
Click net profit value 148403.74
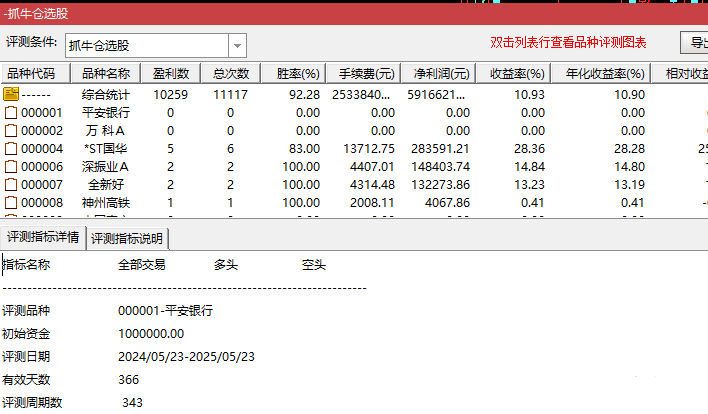point(440,167)
